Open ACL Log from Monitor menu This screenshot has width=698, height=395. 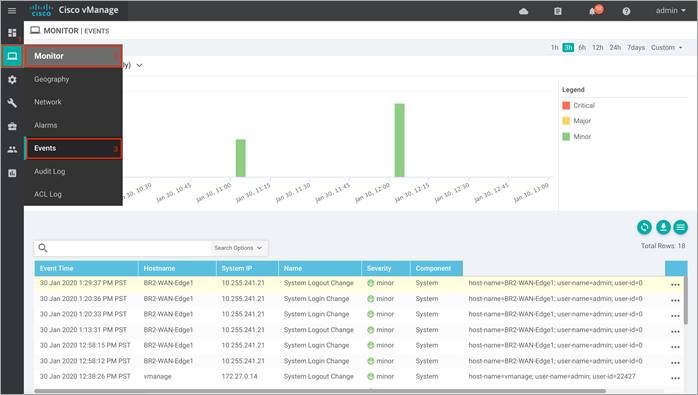click(x=73, y=194)
